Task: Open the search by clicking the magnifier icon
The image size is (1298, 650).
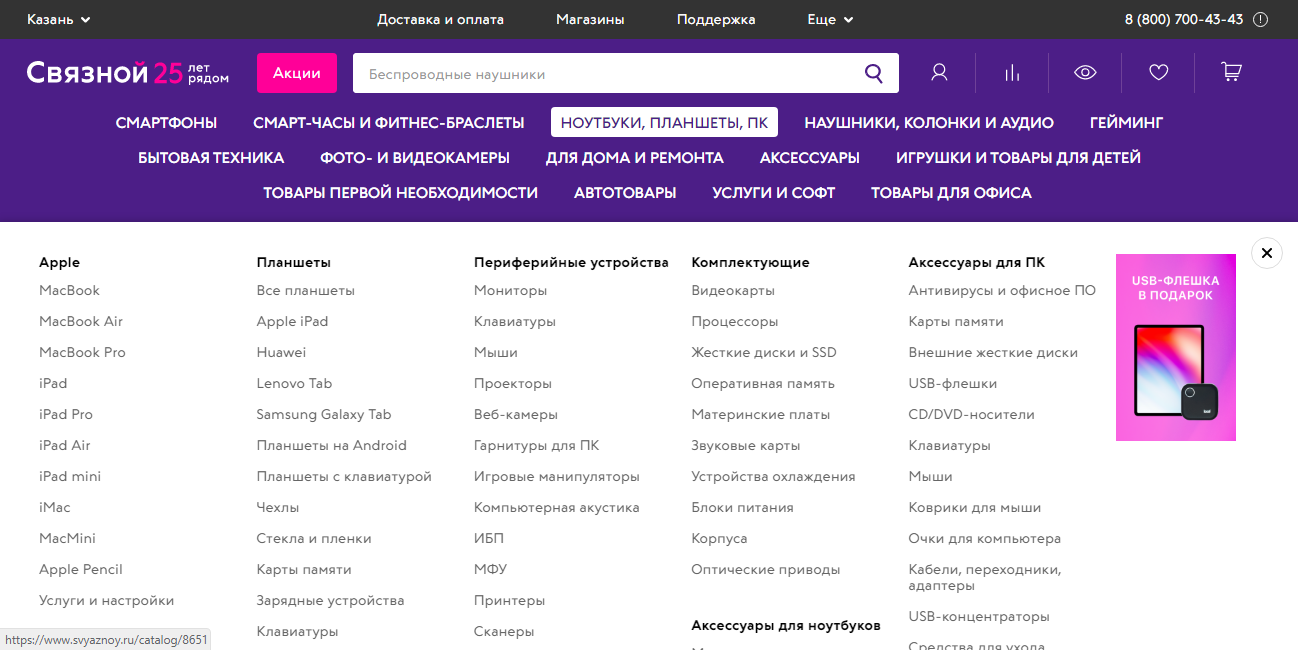Action: pos(873,72)
